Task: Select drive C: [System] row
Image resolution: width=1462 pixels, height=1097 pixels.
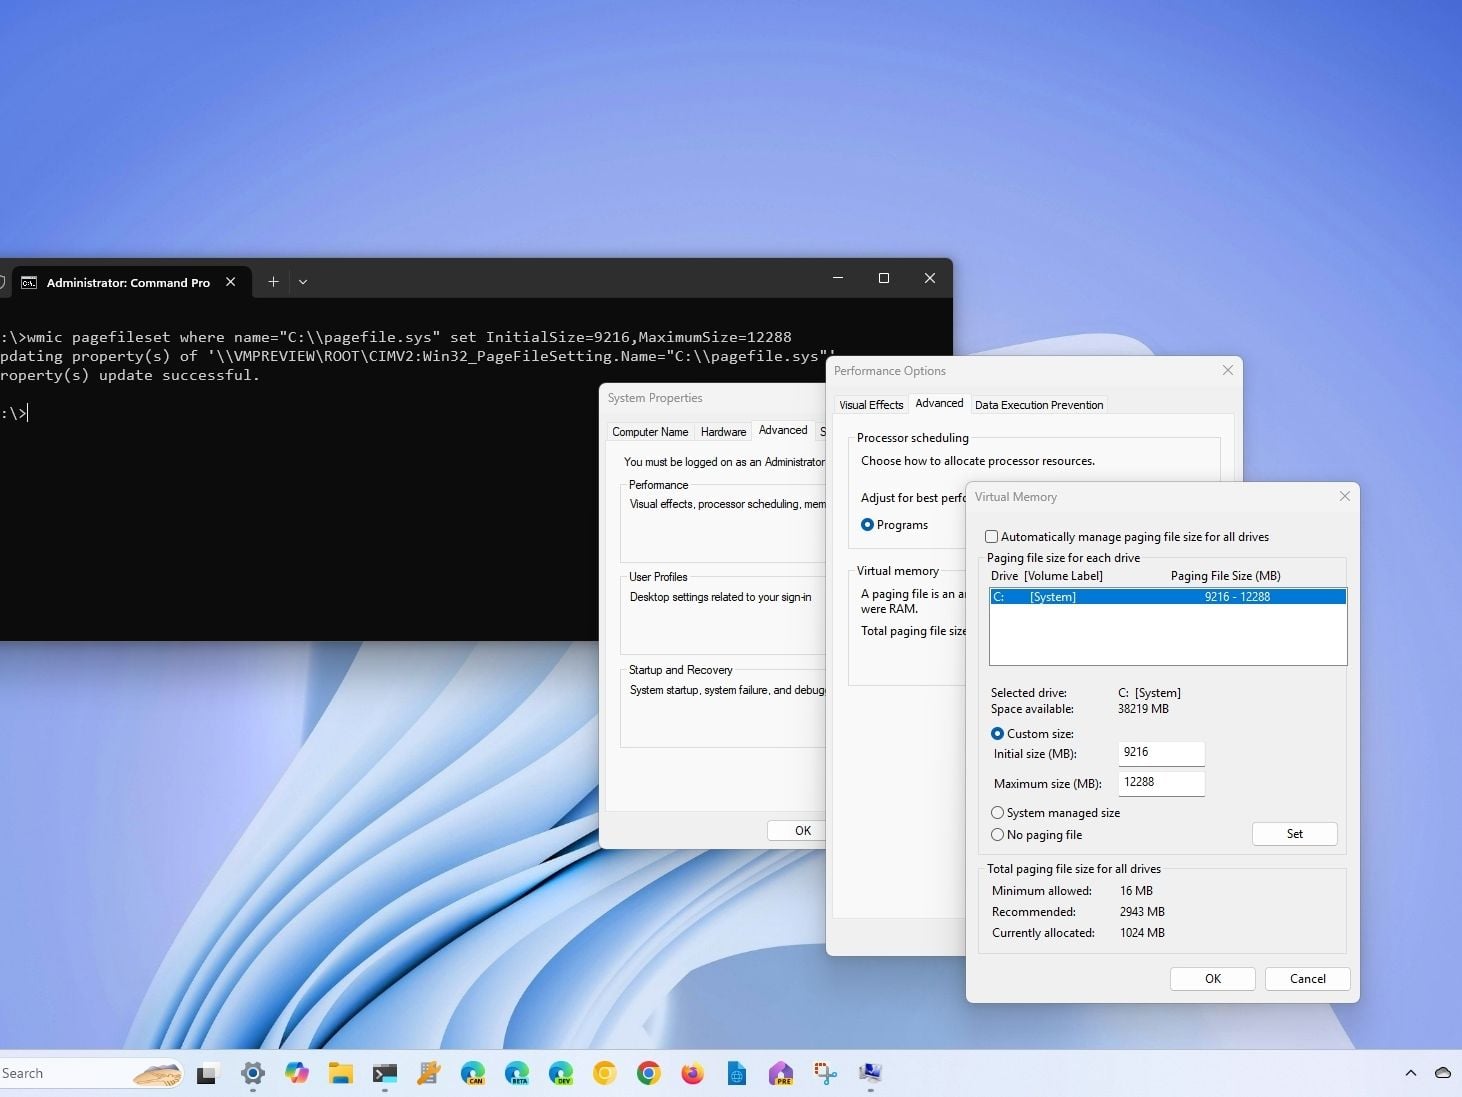Action: (1168, 597)
